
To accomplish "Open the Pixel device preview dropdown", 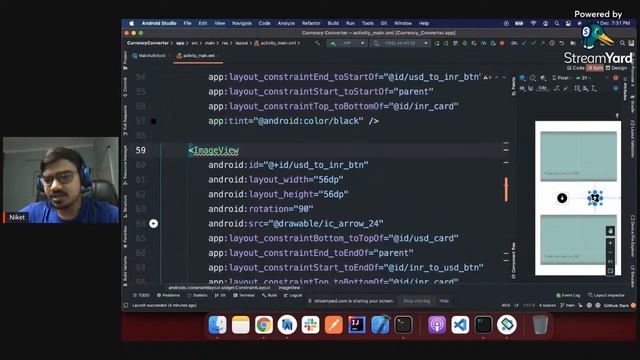I will [x=562, y=78].
